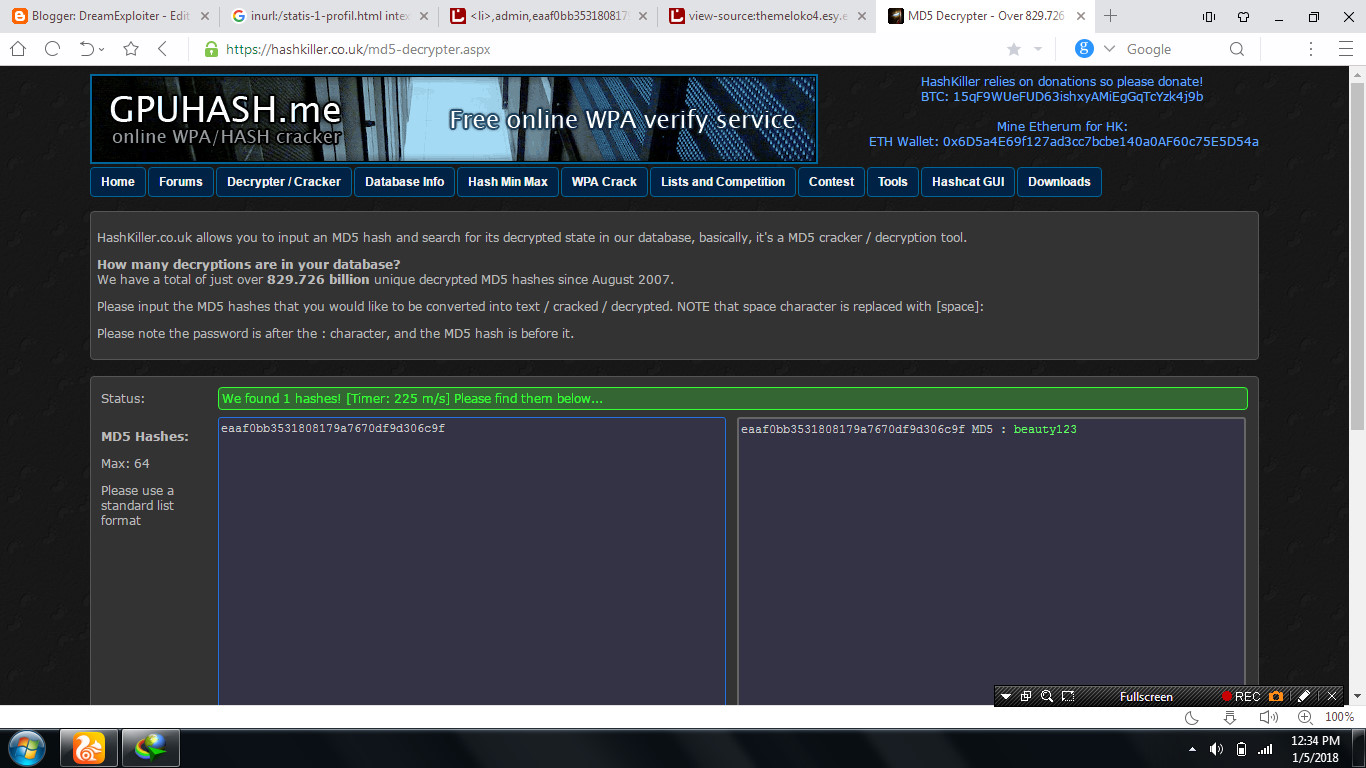Close the Blogger DreamExploiter tab
Viewport: 1366px width, 768px height.
tap(207, 16)
